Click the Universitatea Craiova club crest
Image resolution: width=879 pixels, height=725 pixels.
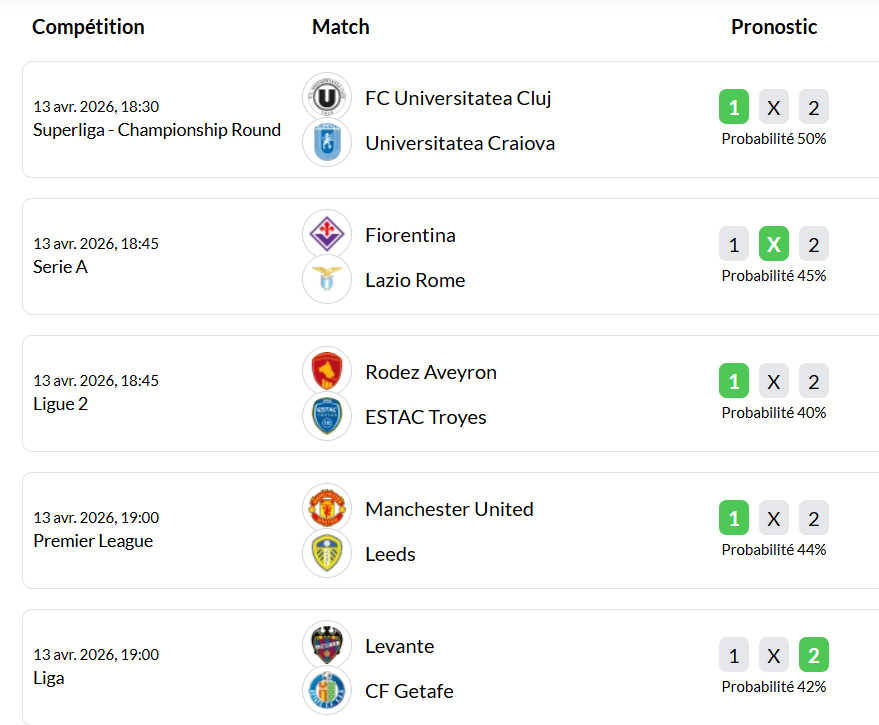[x=326, y=143]
